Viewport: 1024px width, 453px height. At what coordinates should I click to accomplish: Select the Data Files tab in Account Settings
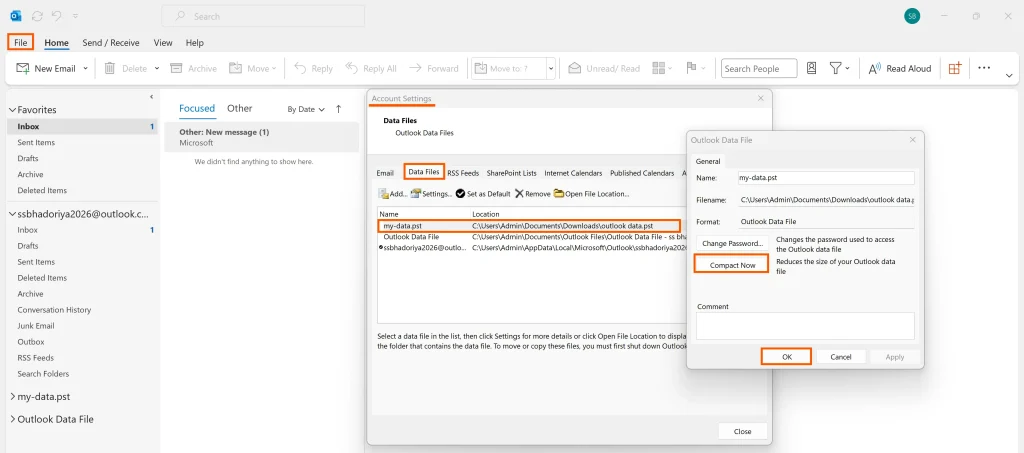[424, 172]
